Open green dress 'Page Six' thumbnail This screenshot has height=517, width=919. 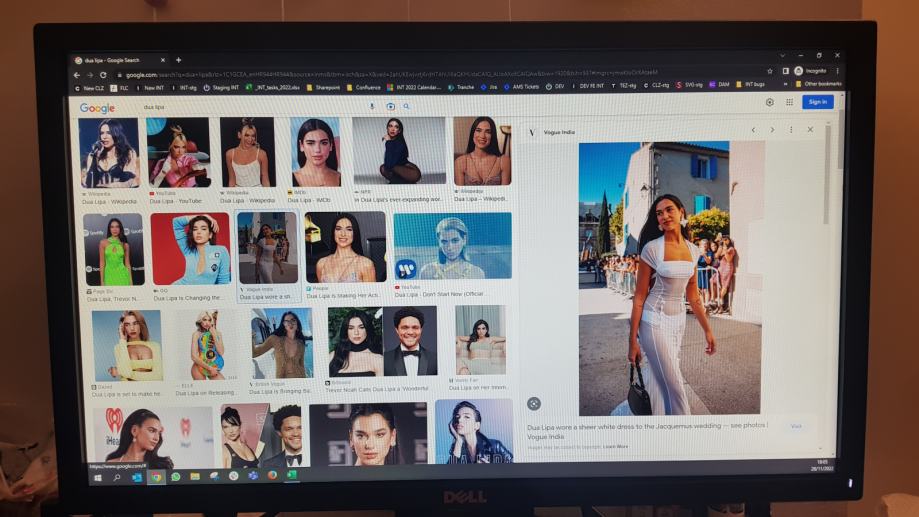[x=114, y=250]
